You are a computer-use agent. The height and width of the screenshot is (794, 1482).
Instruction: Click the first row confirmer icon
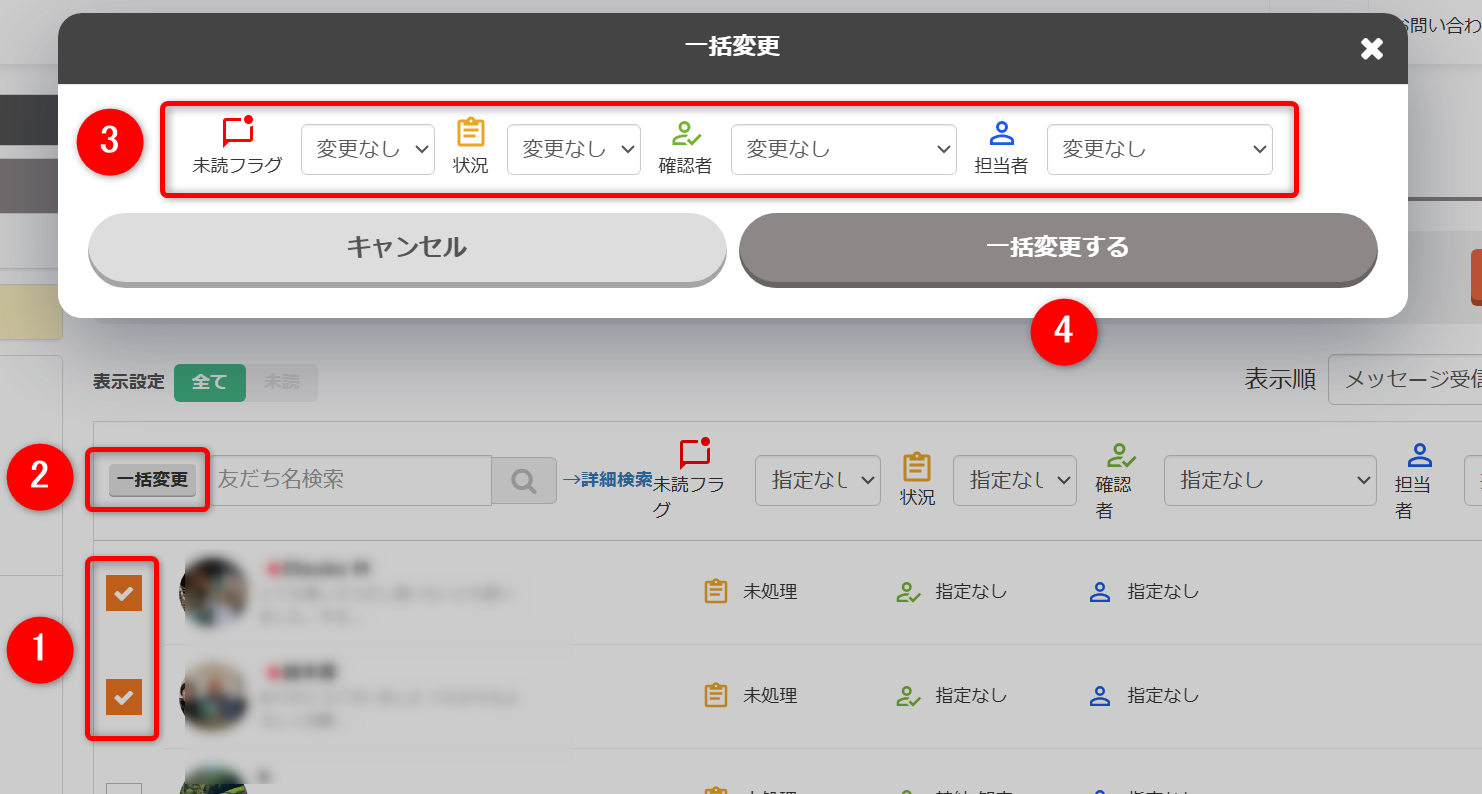coord(908,592)
